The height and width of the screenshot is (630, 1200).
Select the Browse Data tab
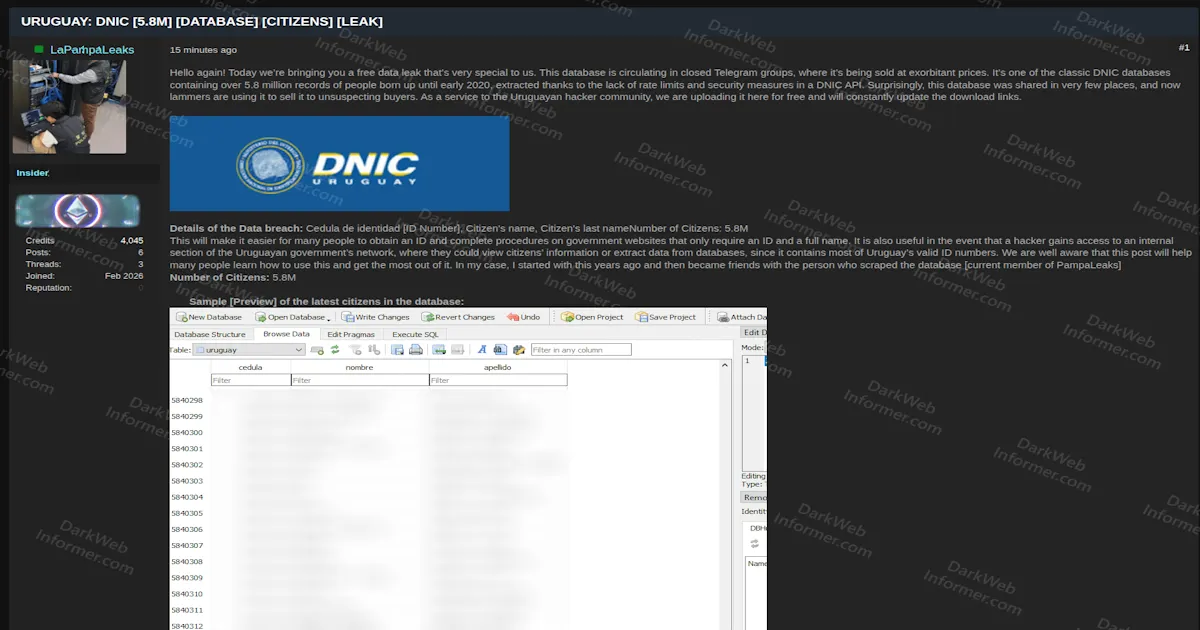coord(286,334)
